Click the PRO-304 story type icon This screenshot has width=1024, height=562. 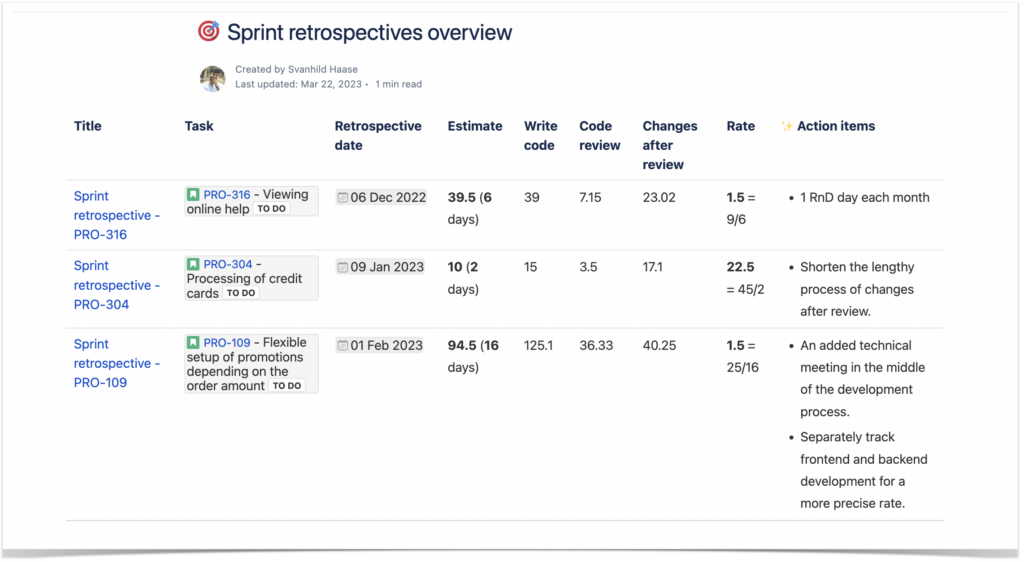pos(193,265)
